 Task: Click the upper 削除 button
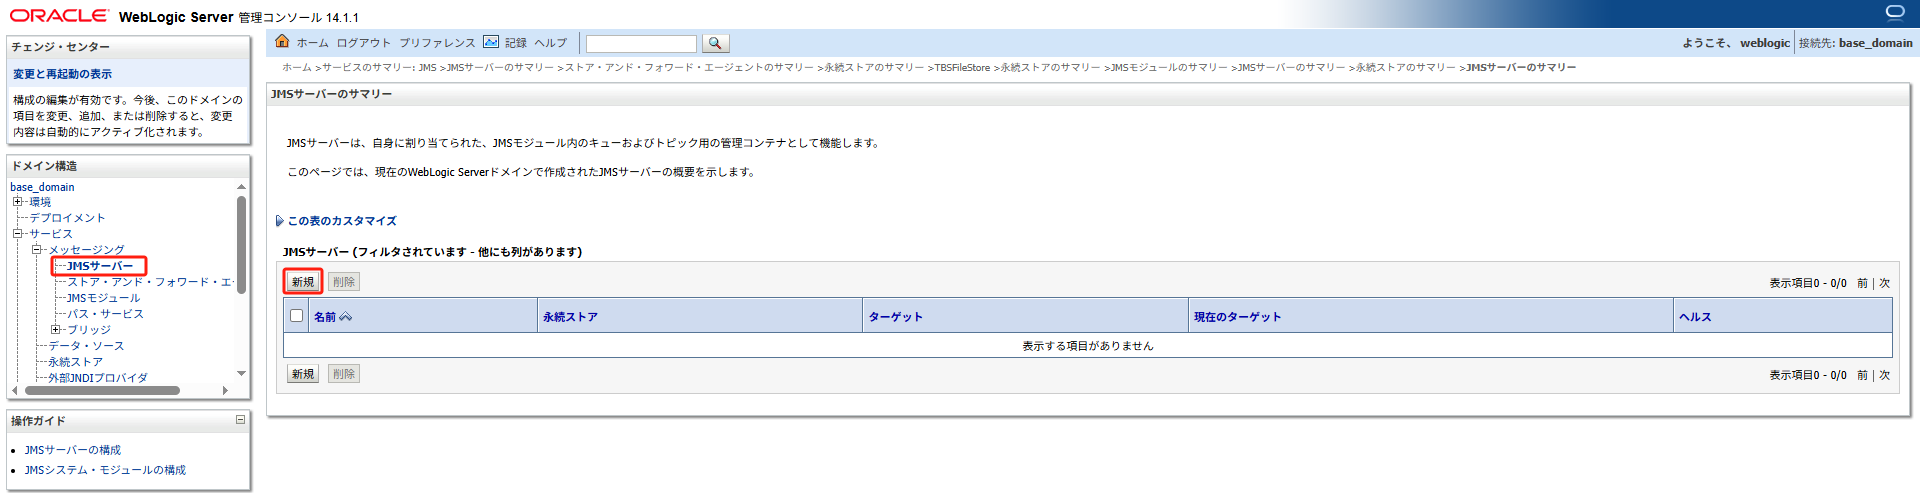tap(344, 282)
